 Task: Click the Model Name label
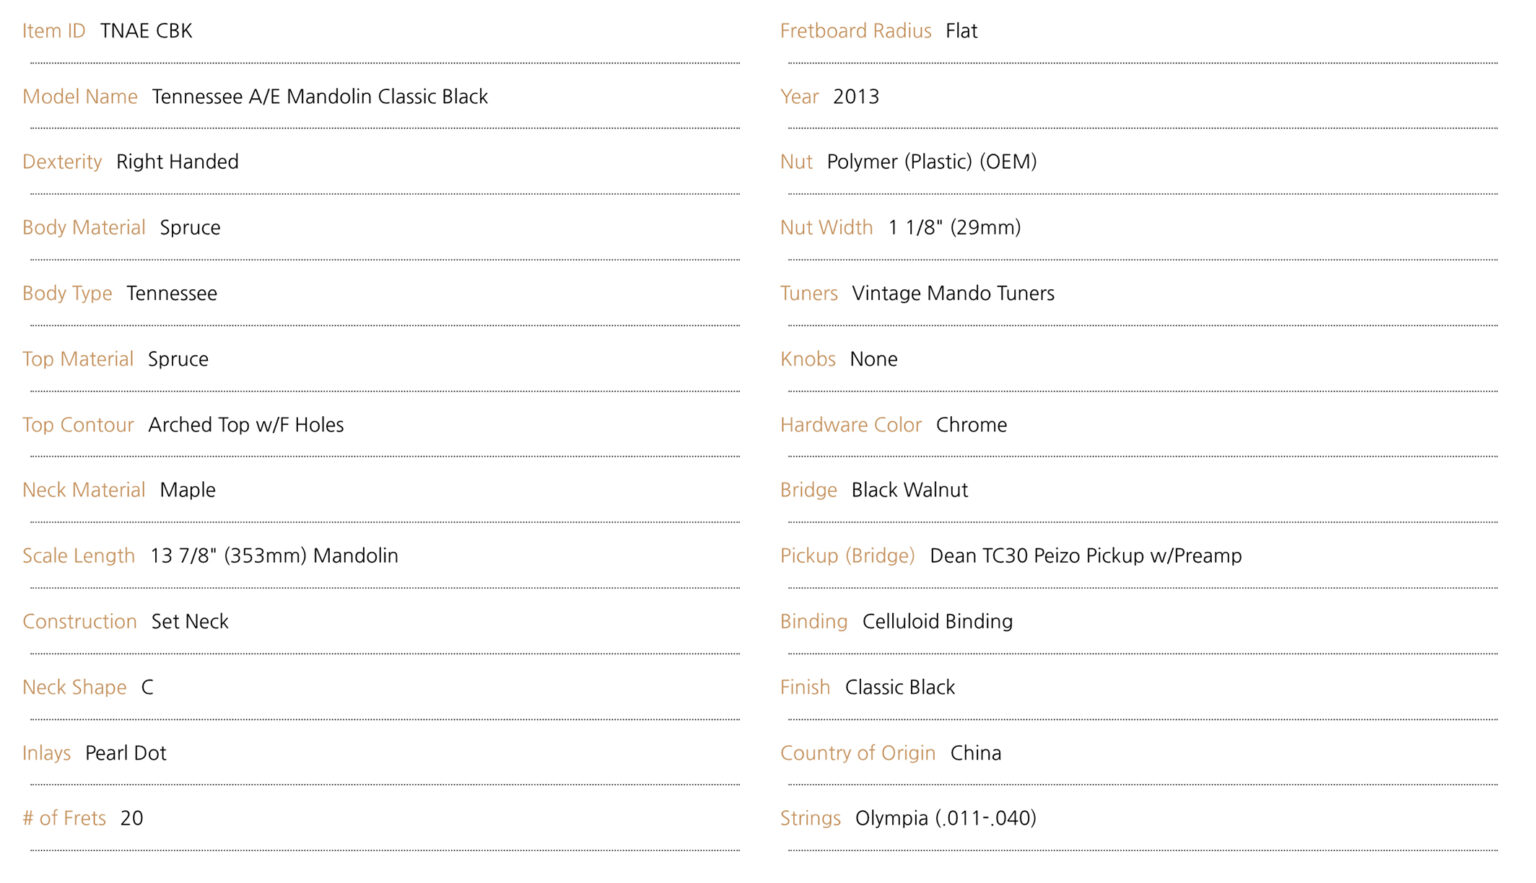pos(80,97)
